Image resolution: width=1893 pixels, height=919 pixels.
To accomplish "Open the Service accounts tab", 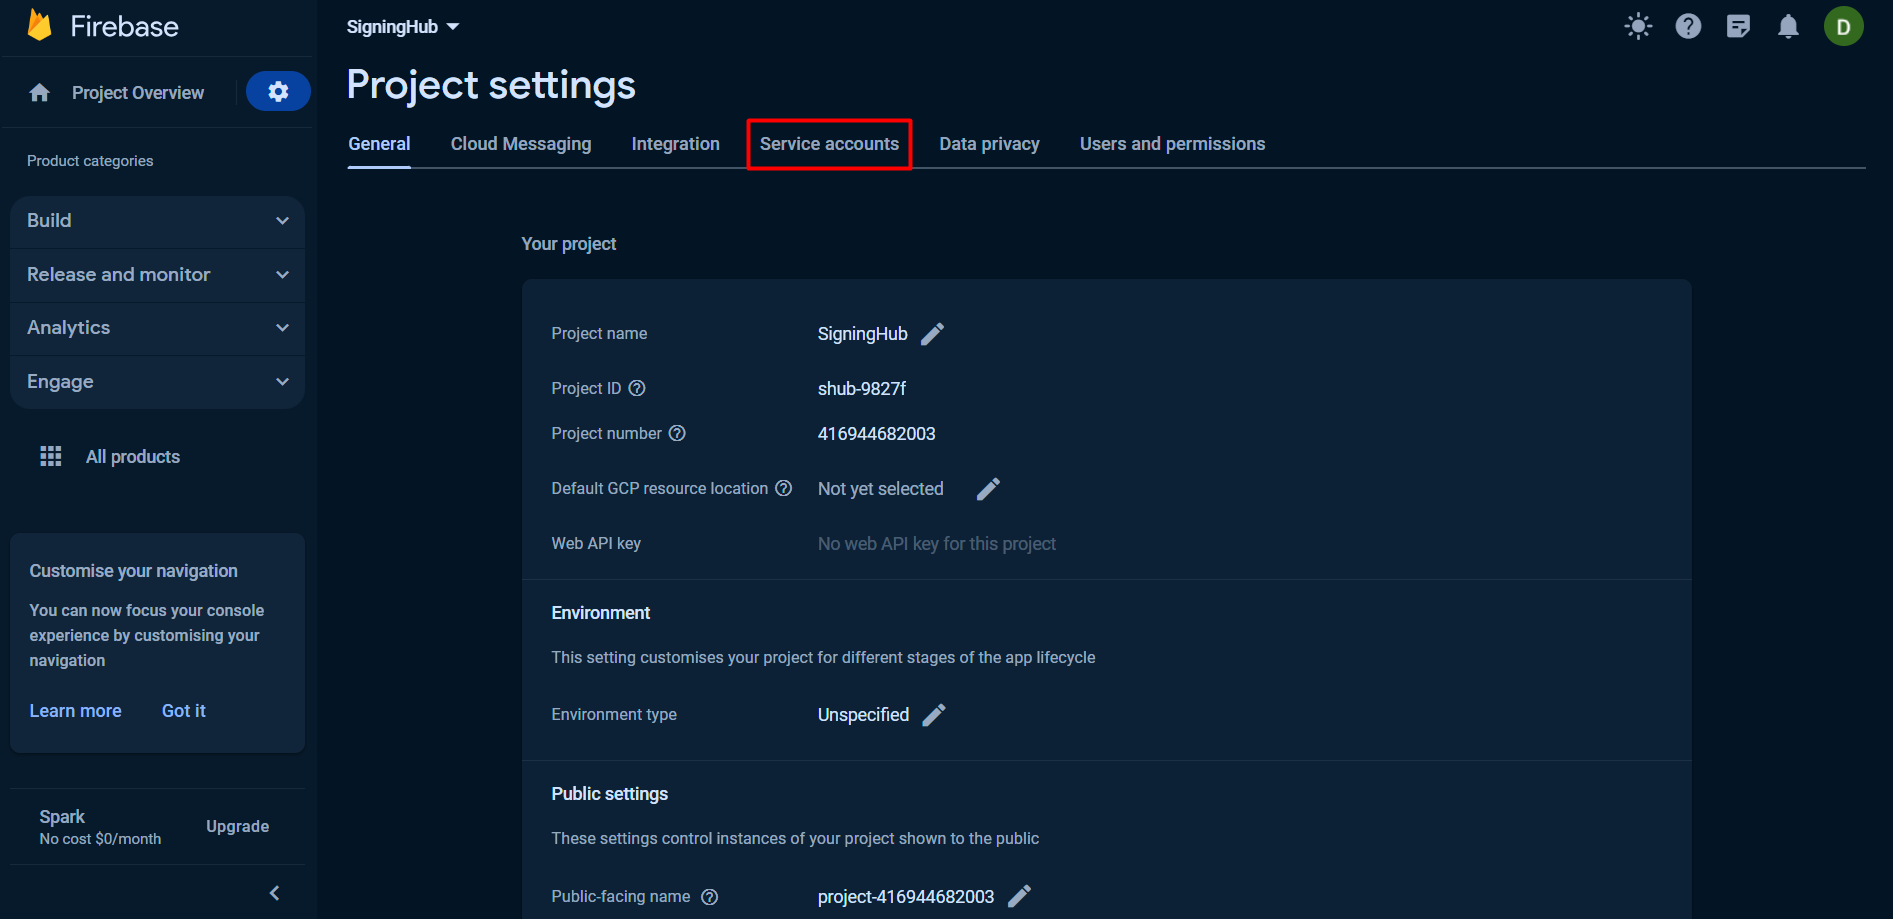I will (x=829, y=144).
